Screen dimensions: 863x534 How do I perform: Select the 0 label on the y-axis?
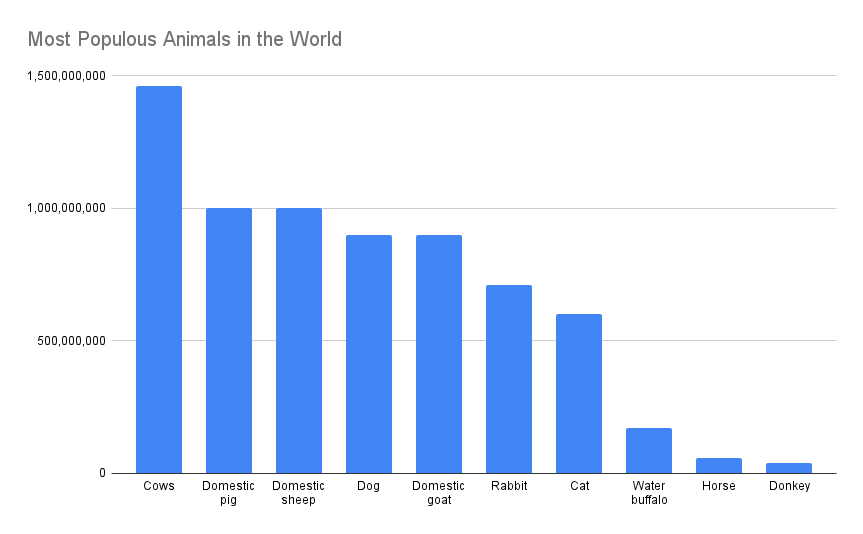click(x=101, y=473)
